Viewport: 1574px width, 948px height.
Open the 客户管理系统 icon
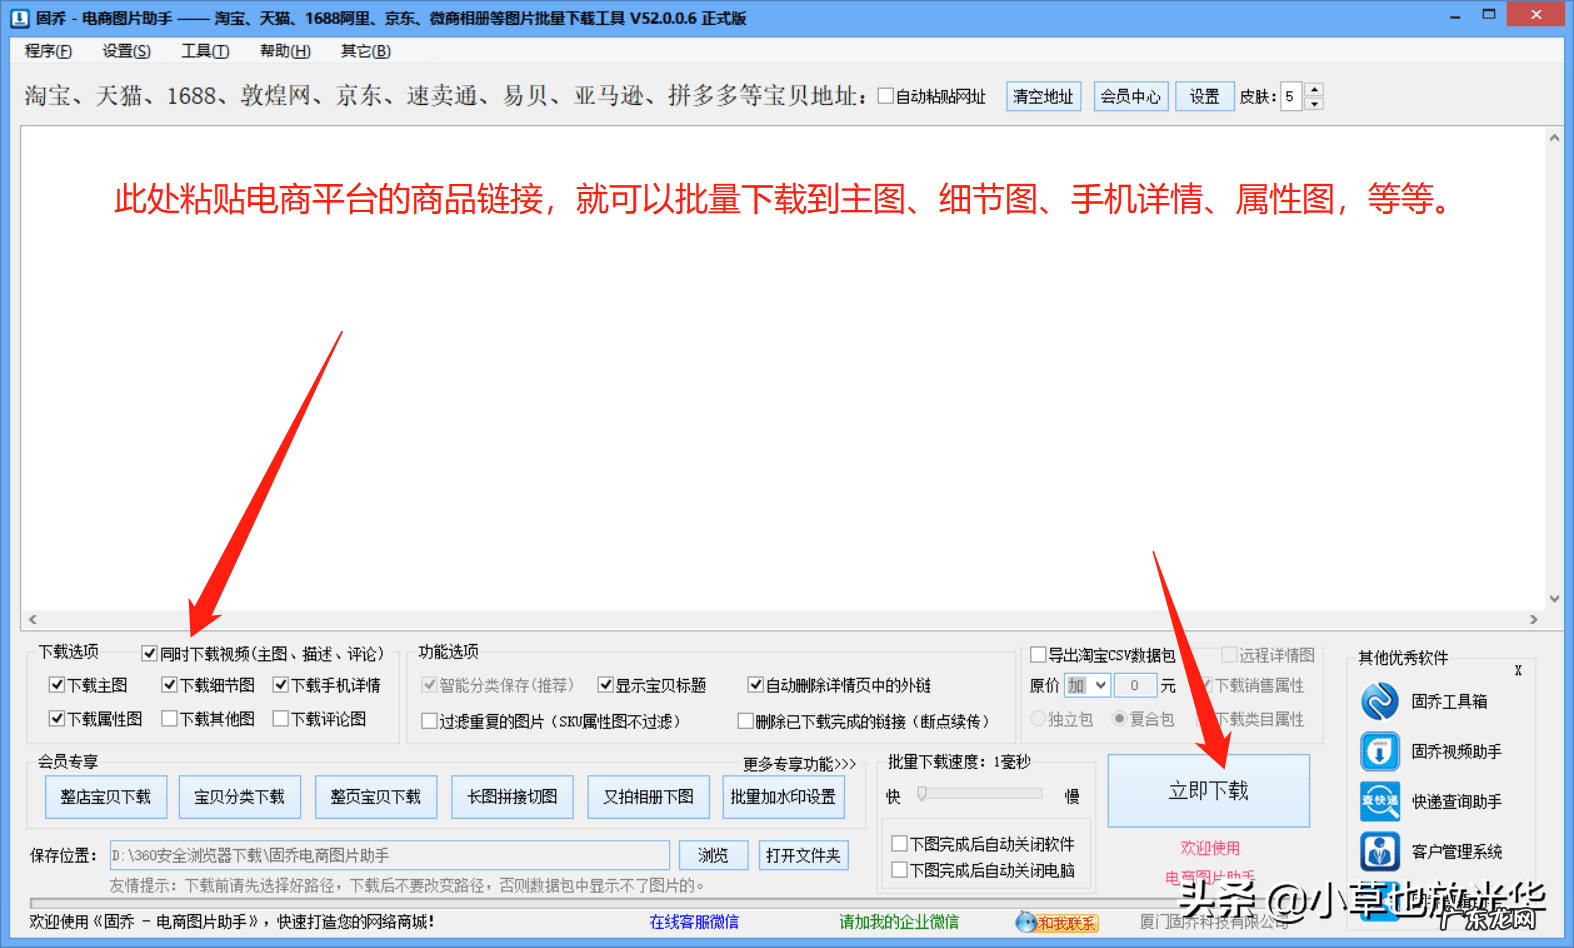pos(1379,851)
